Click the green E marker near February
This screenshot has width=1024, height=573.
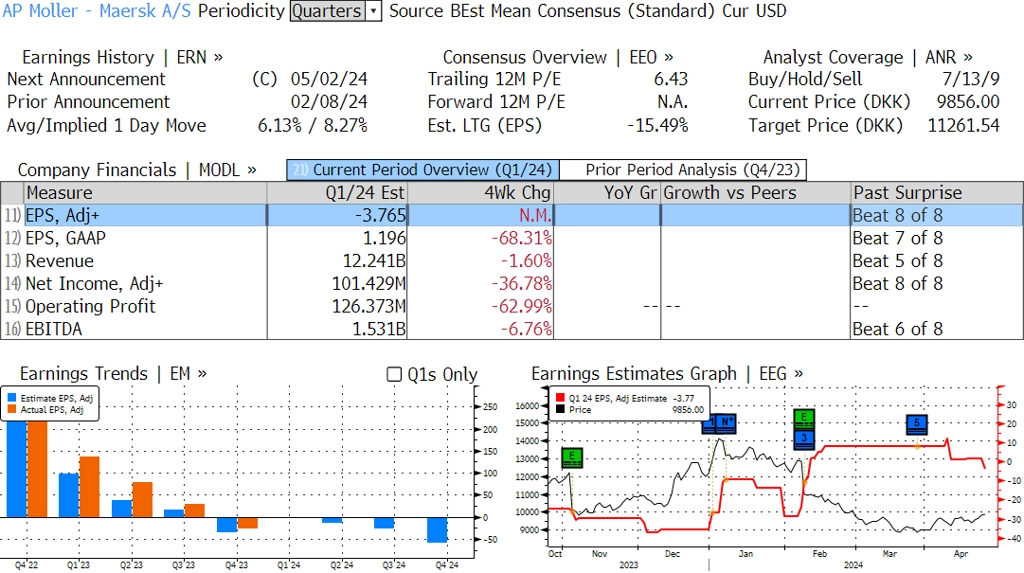[x=804, y=419]
